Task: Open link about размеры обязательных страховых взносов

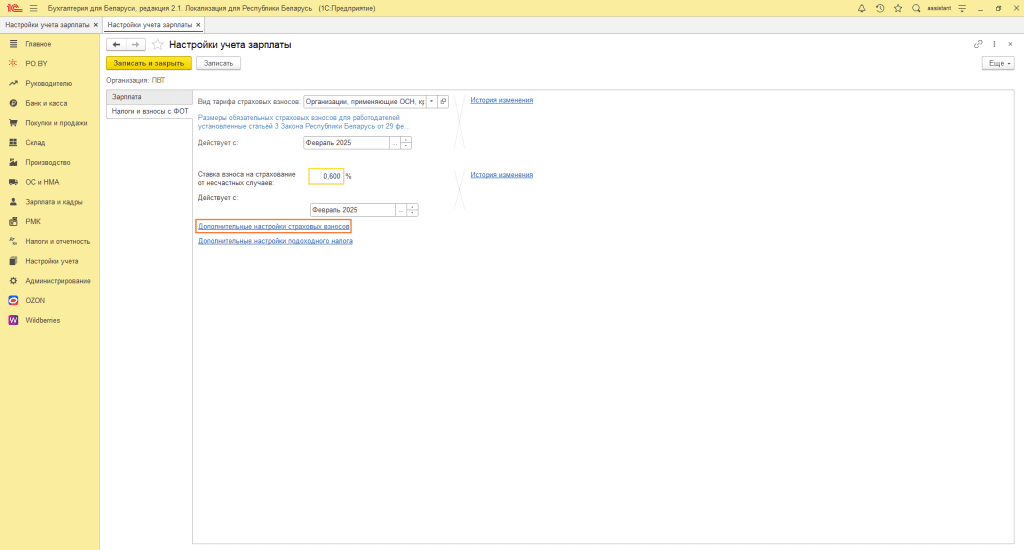Action: point(304,121)
